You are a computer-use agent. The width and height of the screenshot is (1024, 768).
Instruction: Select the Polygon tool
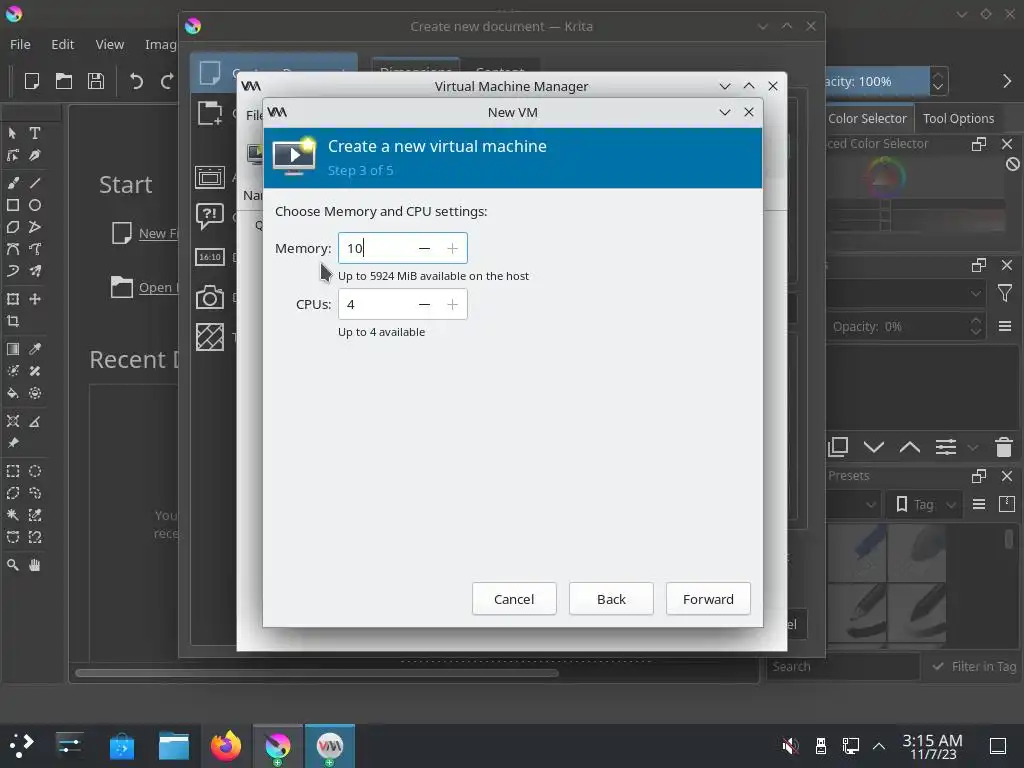(x=12, y=227)
